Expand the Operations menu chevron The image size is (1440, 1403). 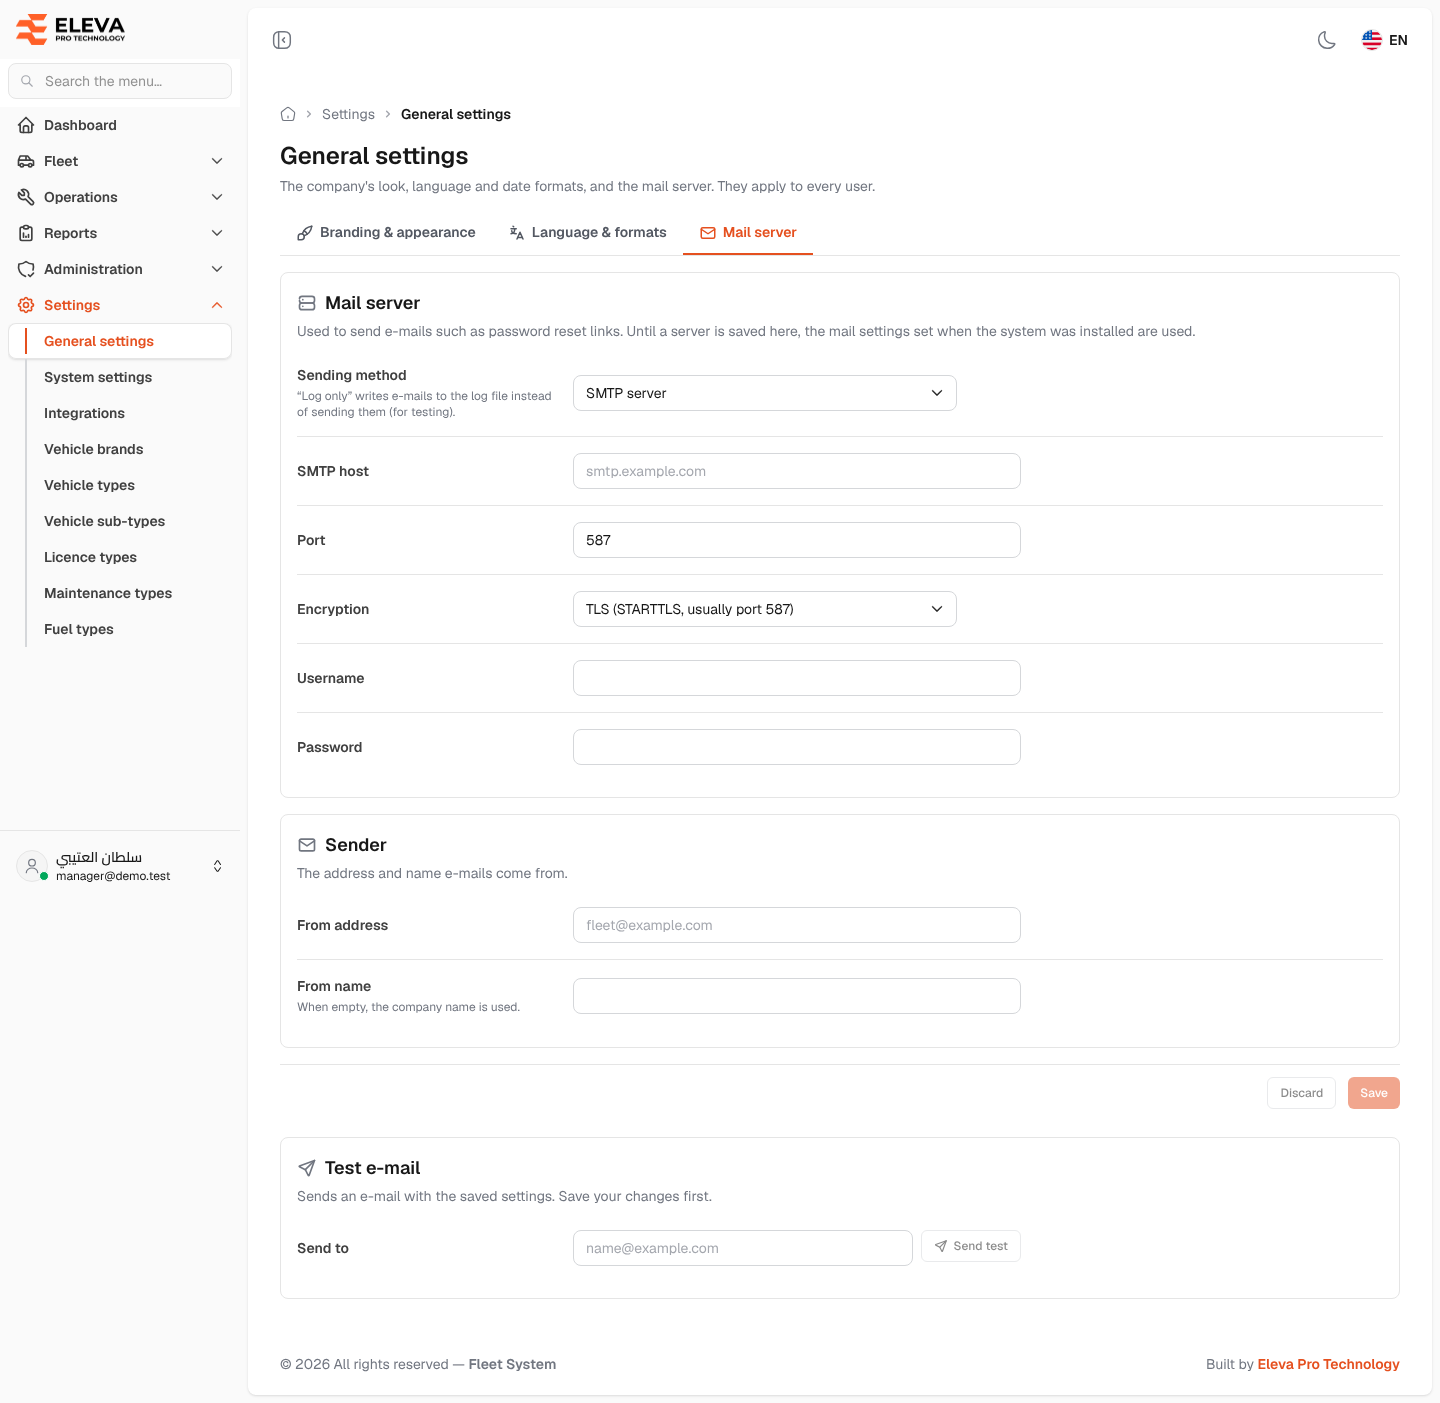coord(217,197)
